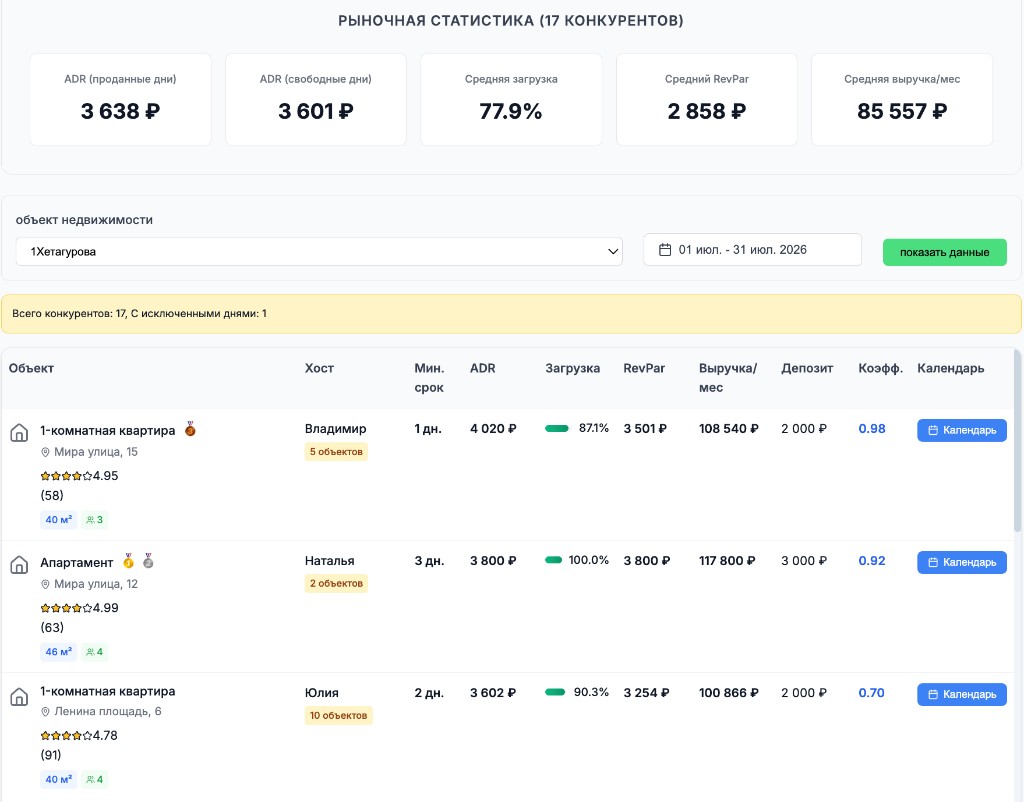Click Коэфф. column header

[x=880, y=368]
